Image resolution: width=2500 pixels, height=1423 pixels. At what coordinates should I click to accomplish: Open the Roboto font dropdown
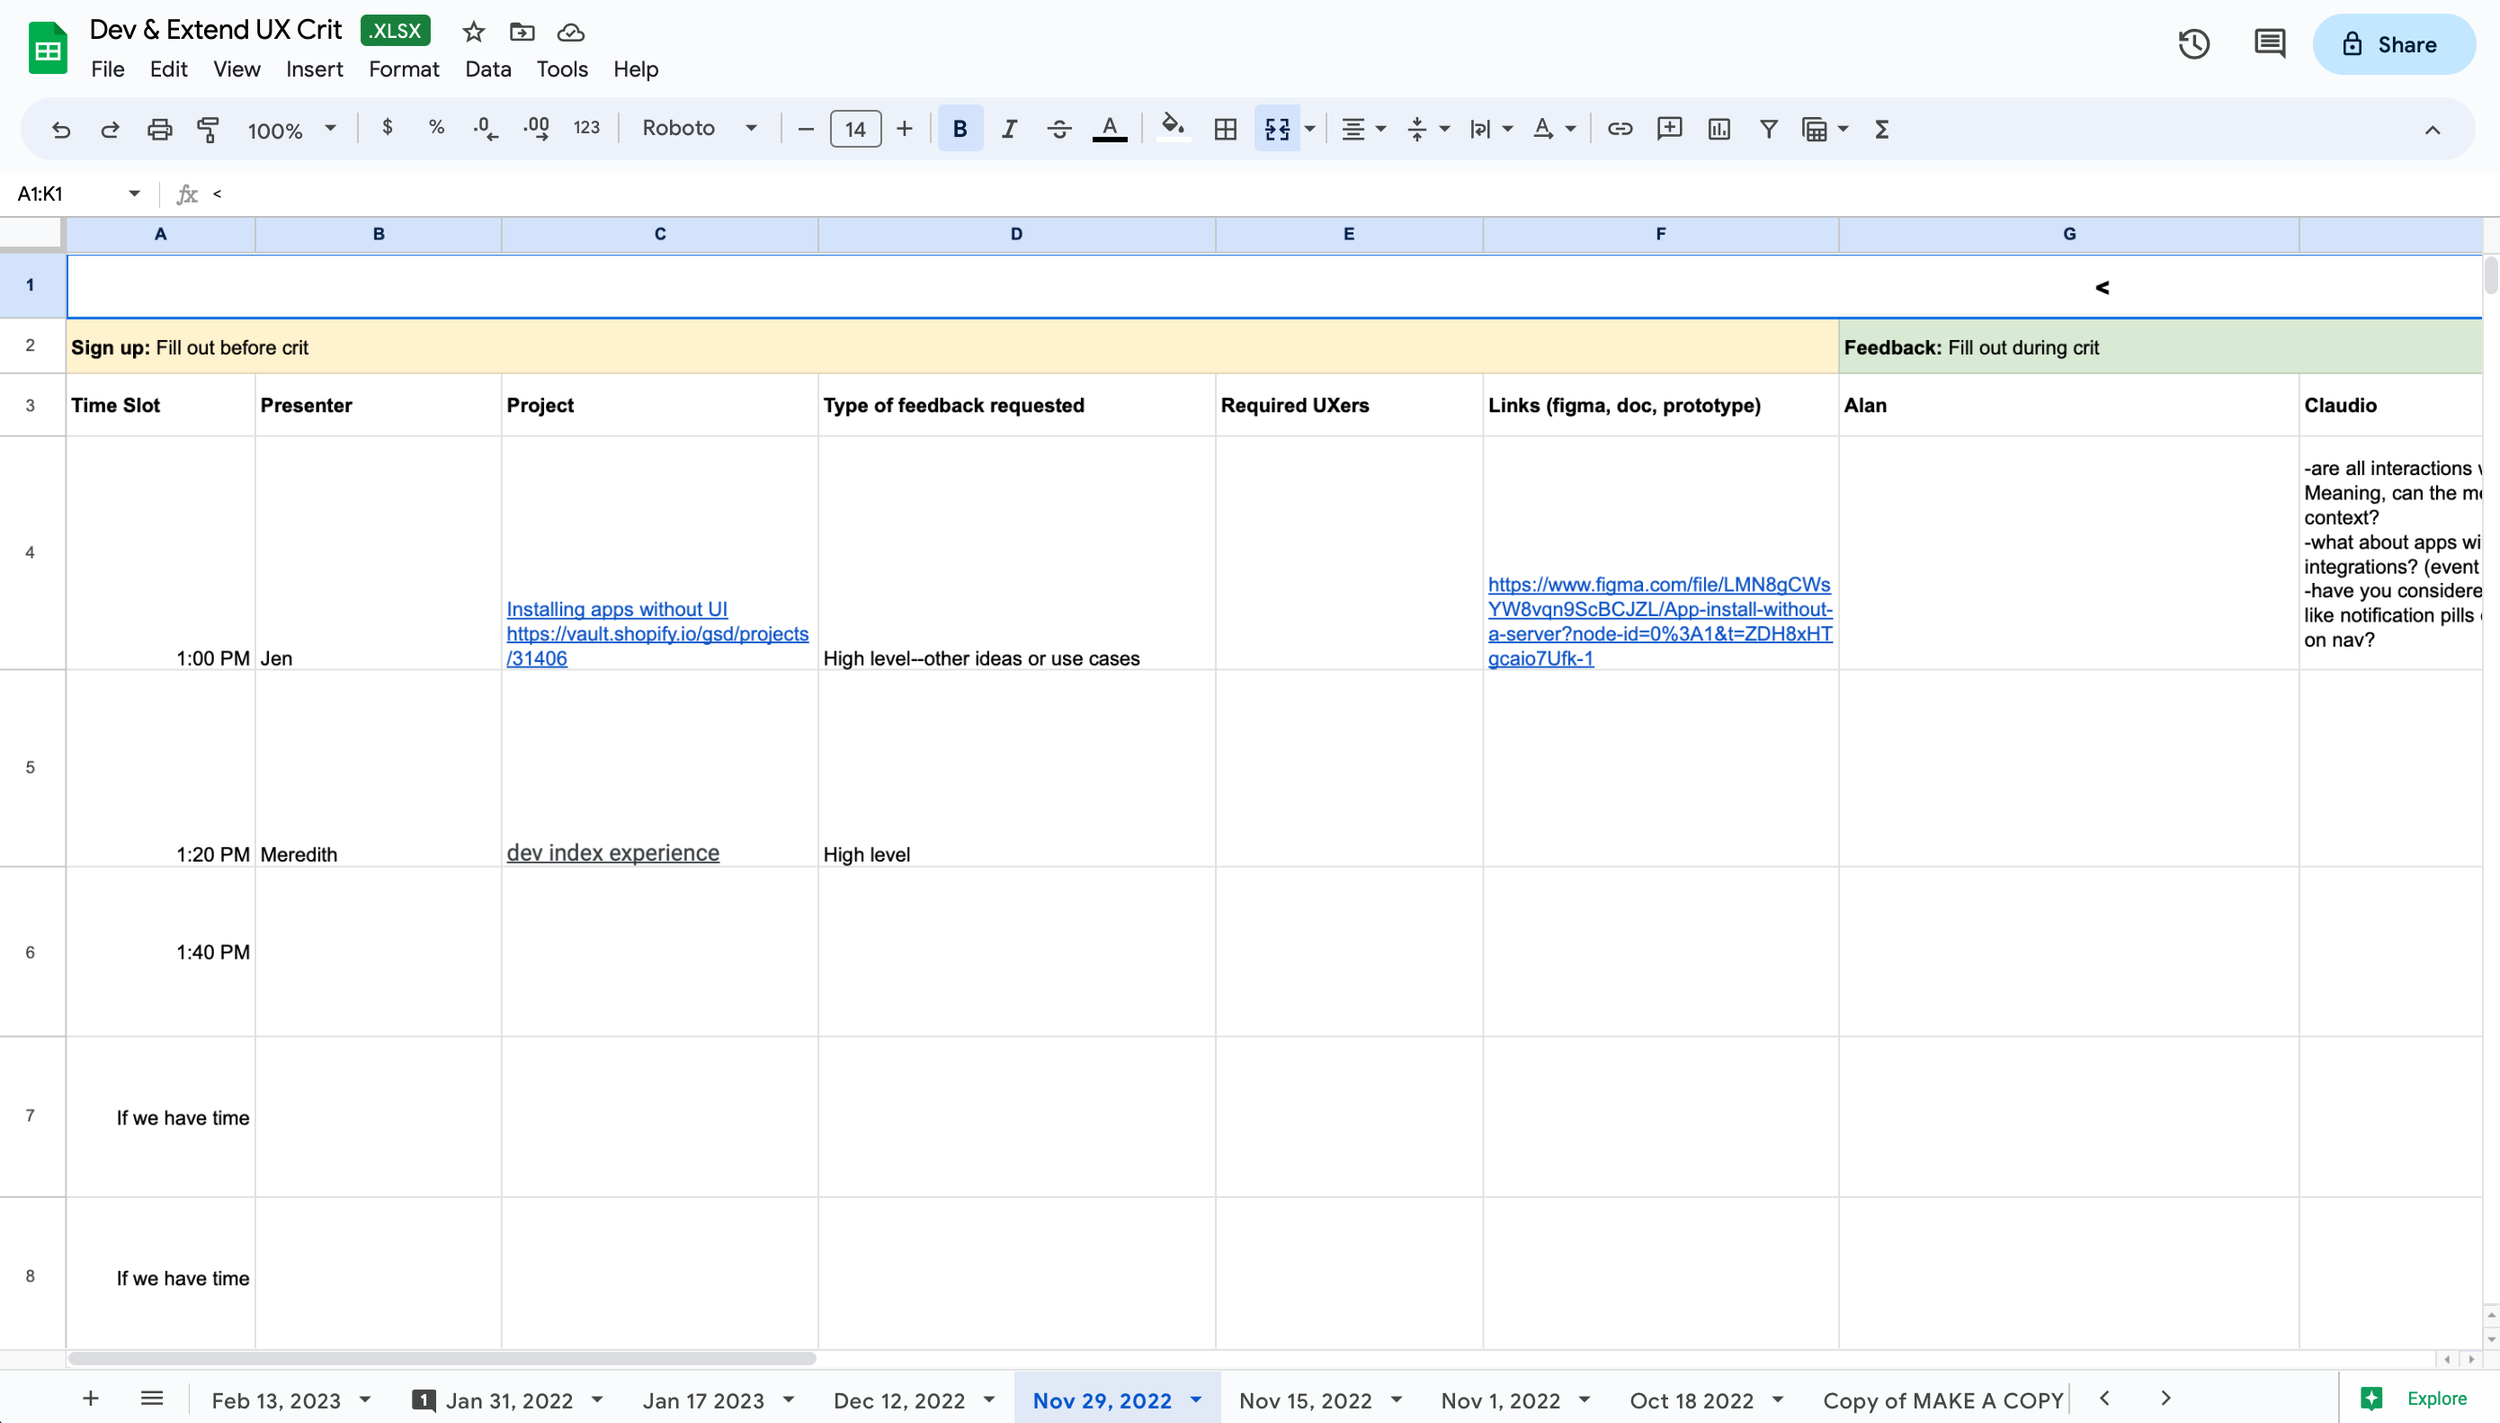pyautogui.click(x=698, y=129)
